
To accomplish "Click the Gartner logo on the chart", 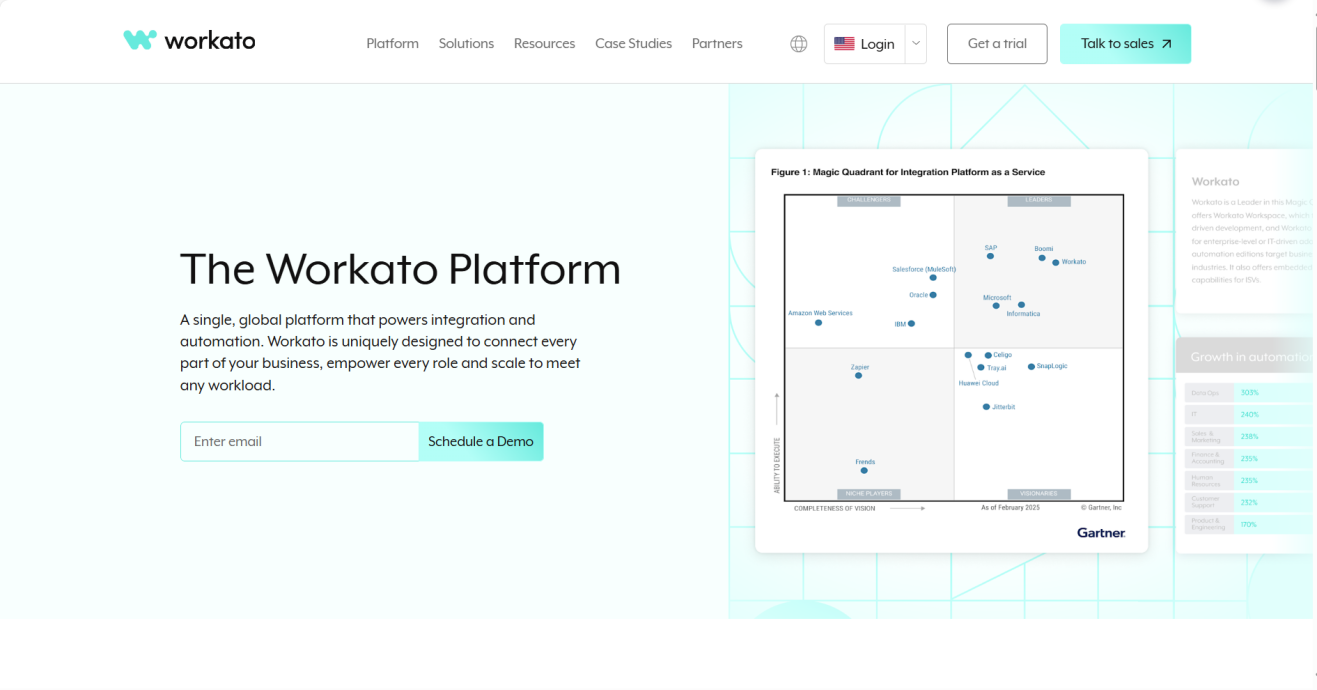I will [x=1101, y=533].
